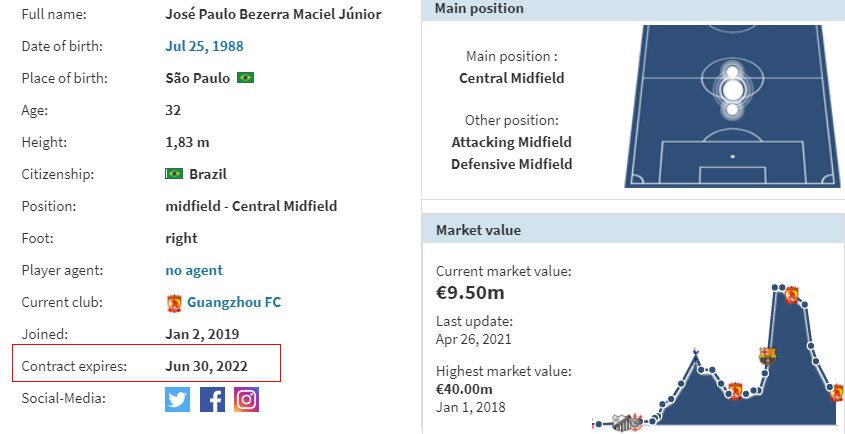Select the Main position panel header
The width and height of the screenshot is (845, 434).
pos(633,9)
